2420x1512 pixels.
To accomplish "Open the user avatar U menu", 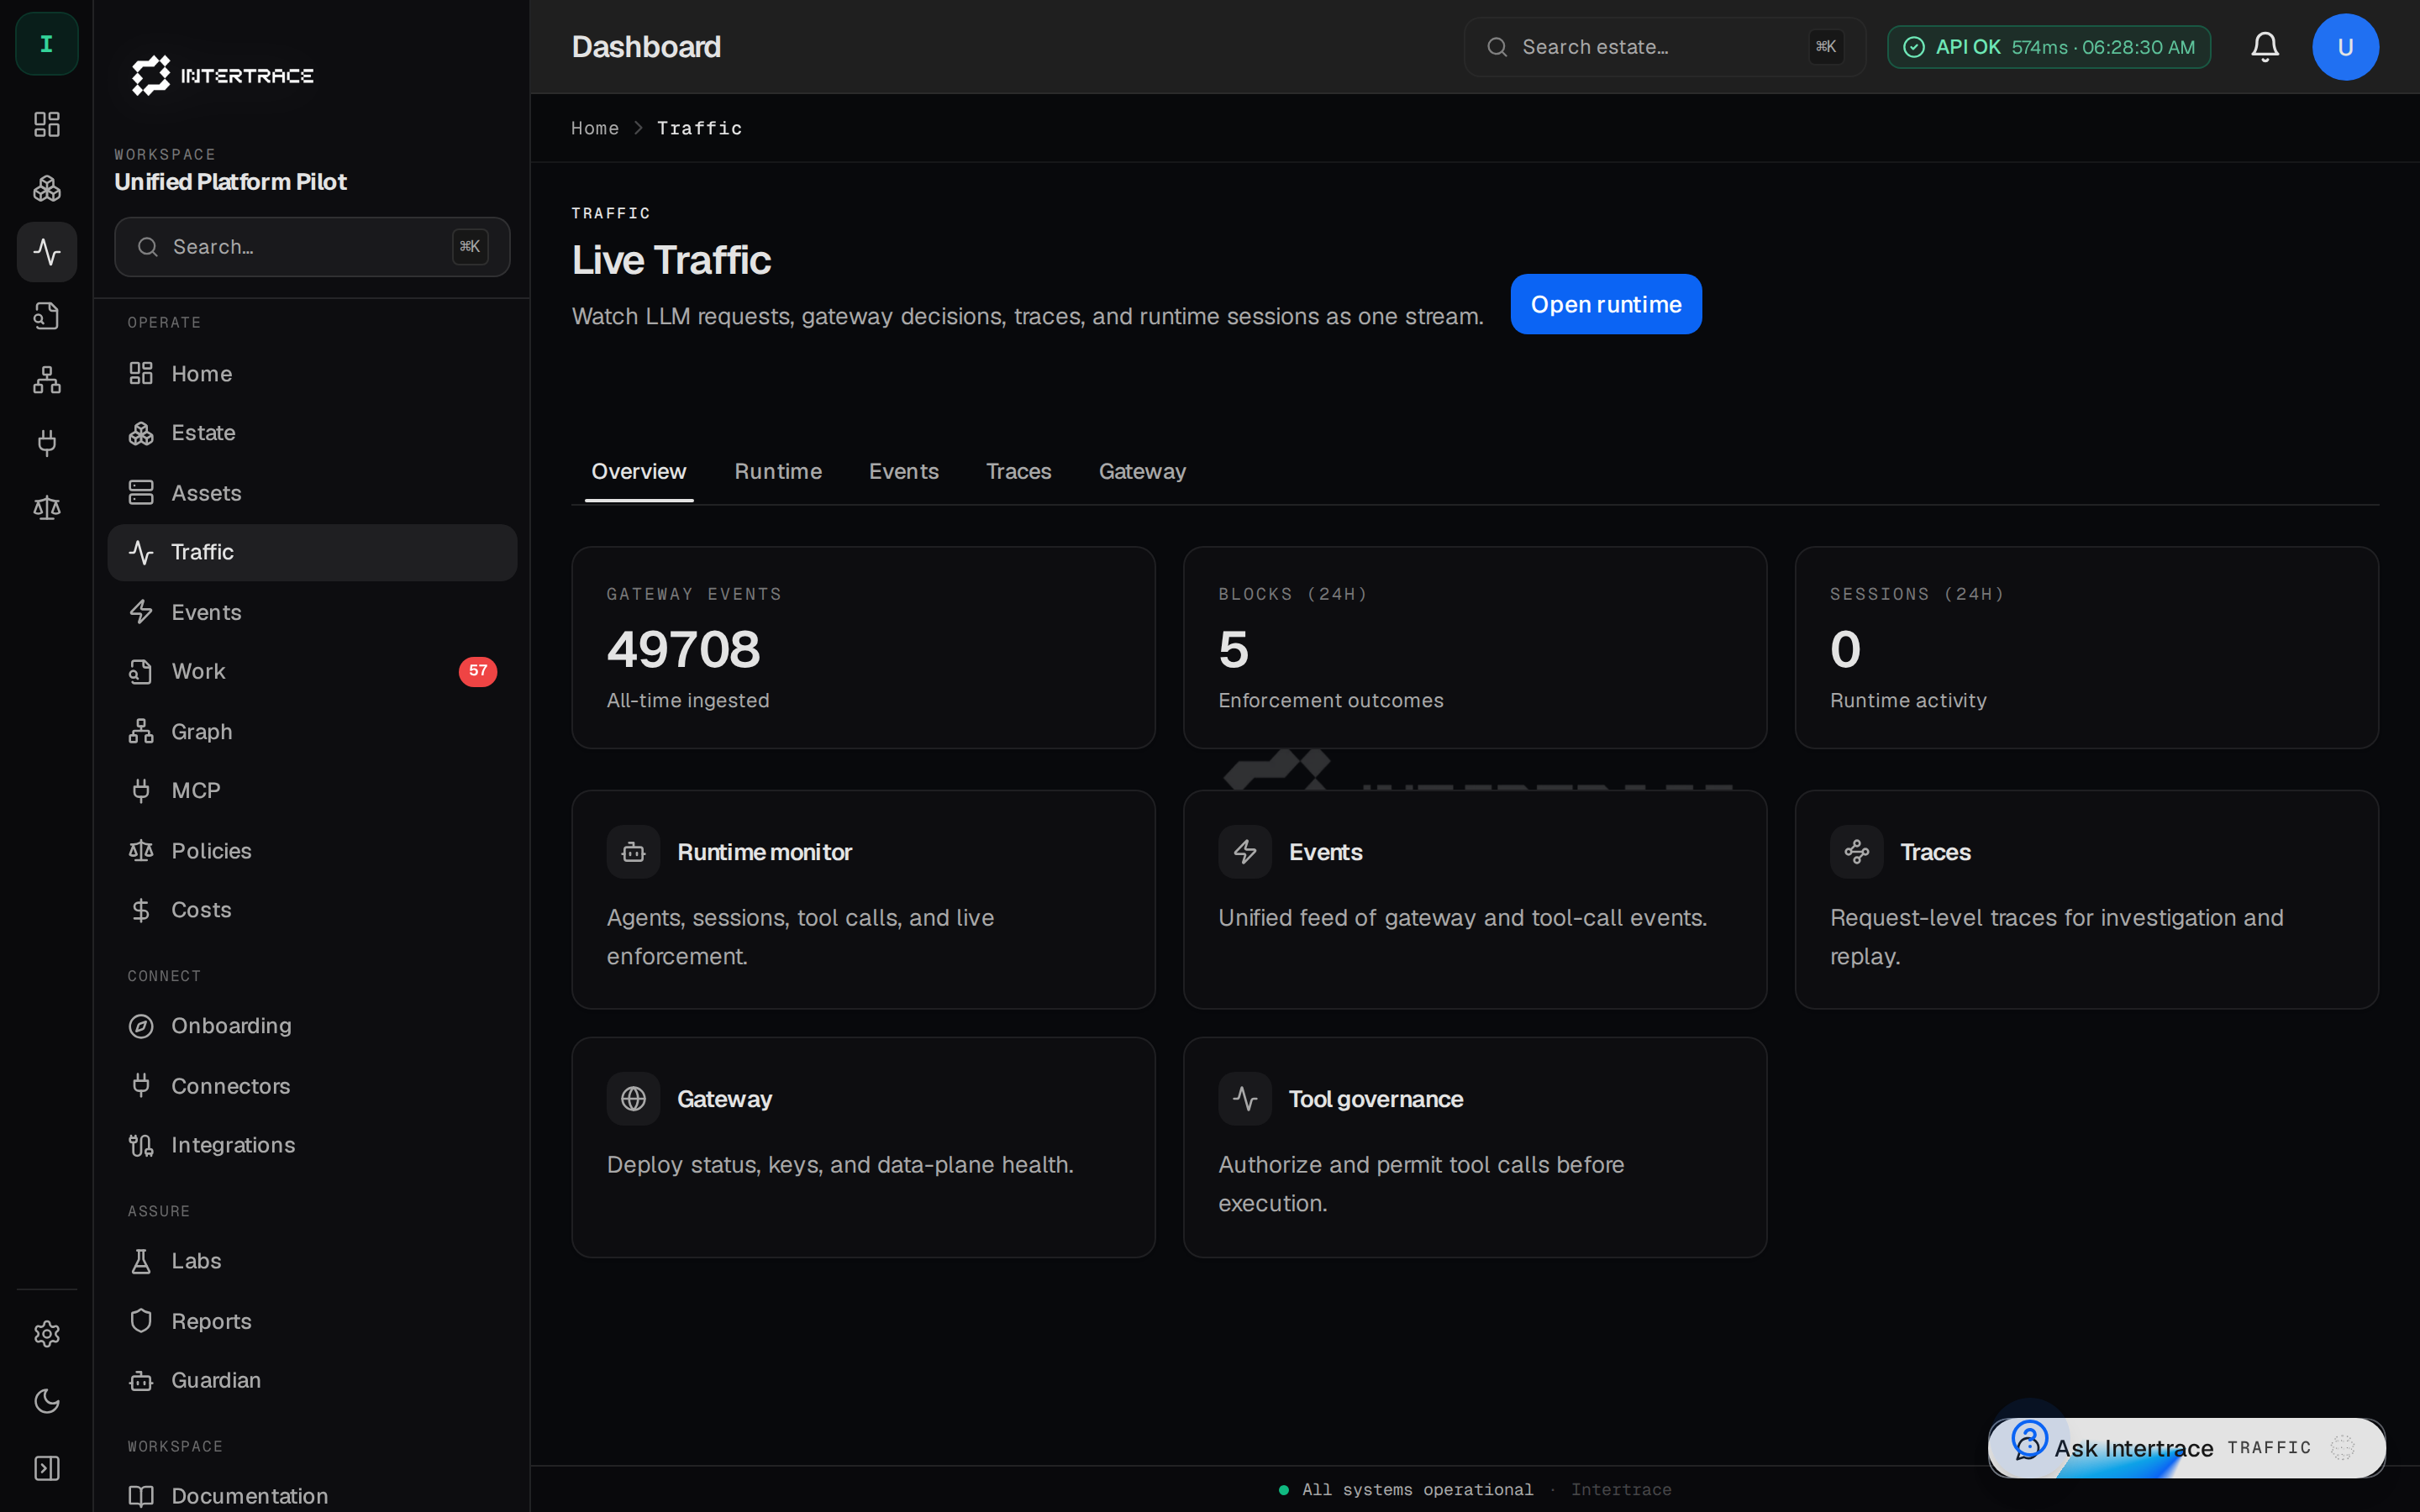I will [2345, 47].
